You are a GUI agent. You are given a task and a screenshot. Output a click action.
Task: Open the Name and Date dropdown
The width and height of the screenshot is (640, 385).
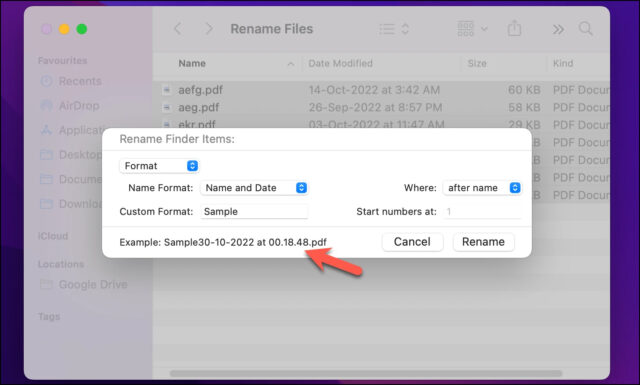click(254, 188)
